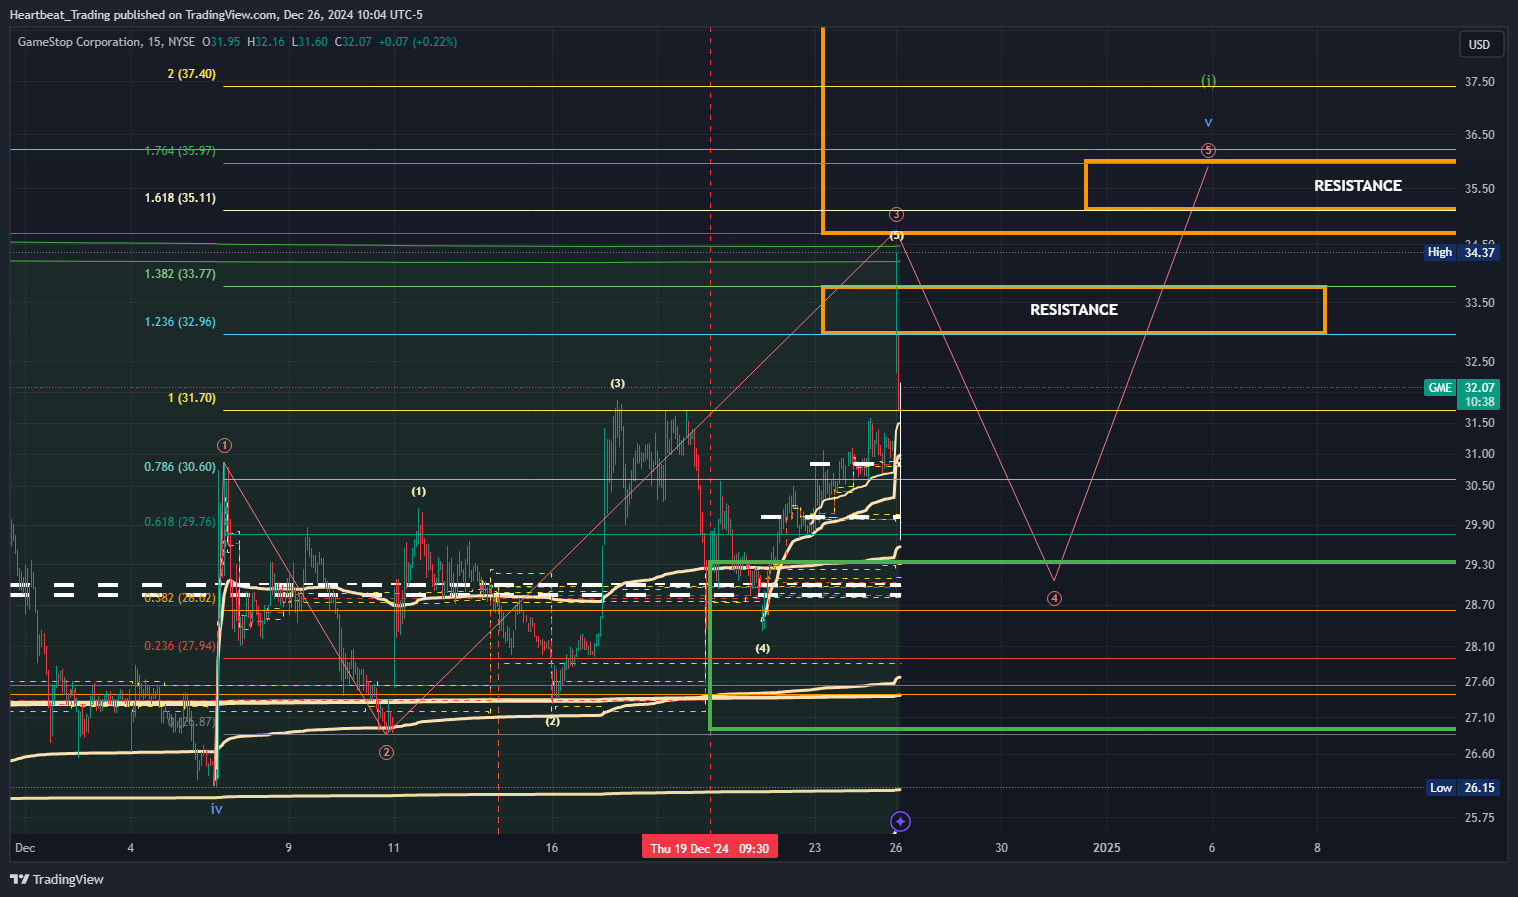Click the 28.10 value on price scale
1518x897 pixels.
[x=1480, y=647]
